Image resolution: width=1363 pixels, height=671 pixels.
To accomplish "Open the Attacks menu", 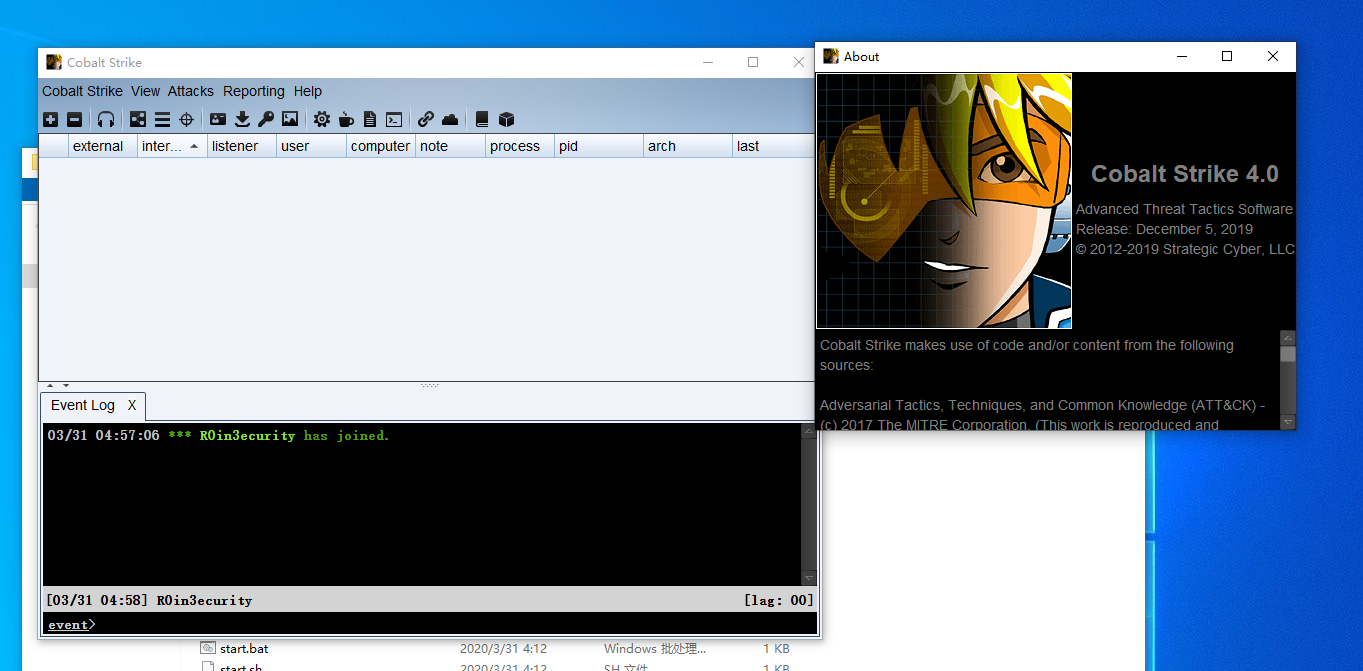I will point(191,91).
